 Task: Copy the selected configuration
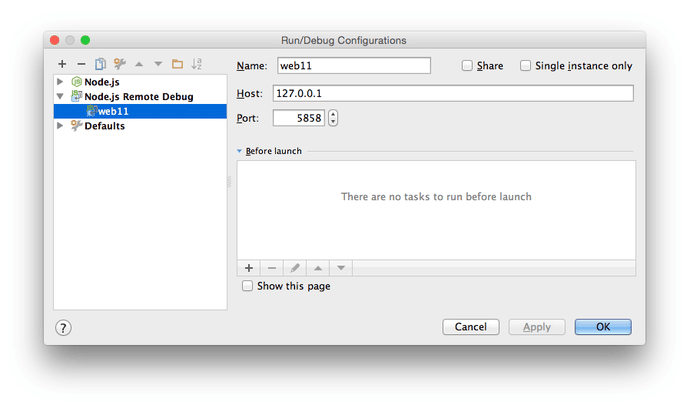click(x=100, y=64)
